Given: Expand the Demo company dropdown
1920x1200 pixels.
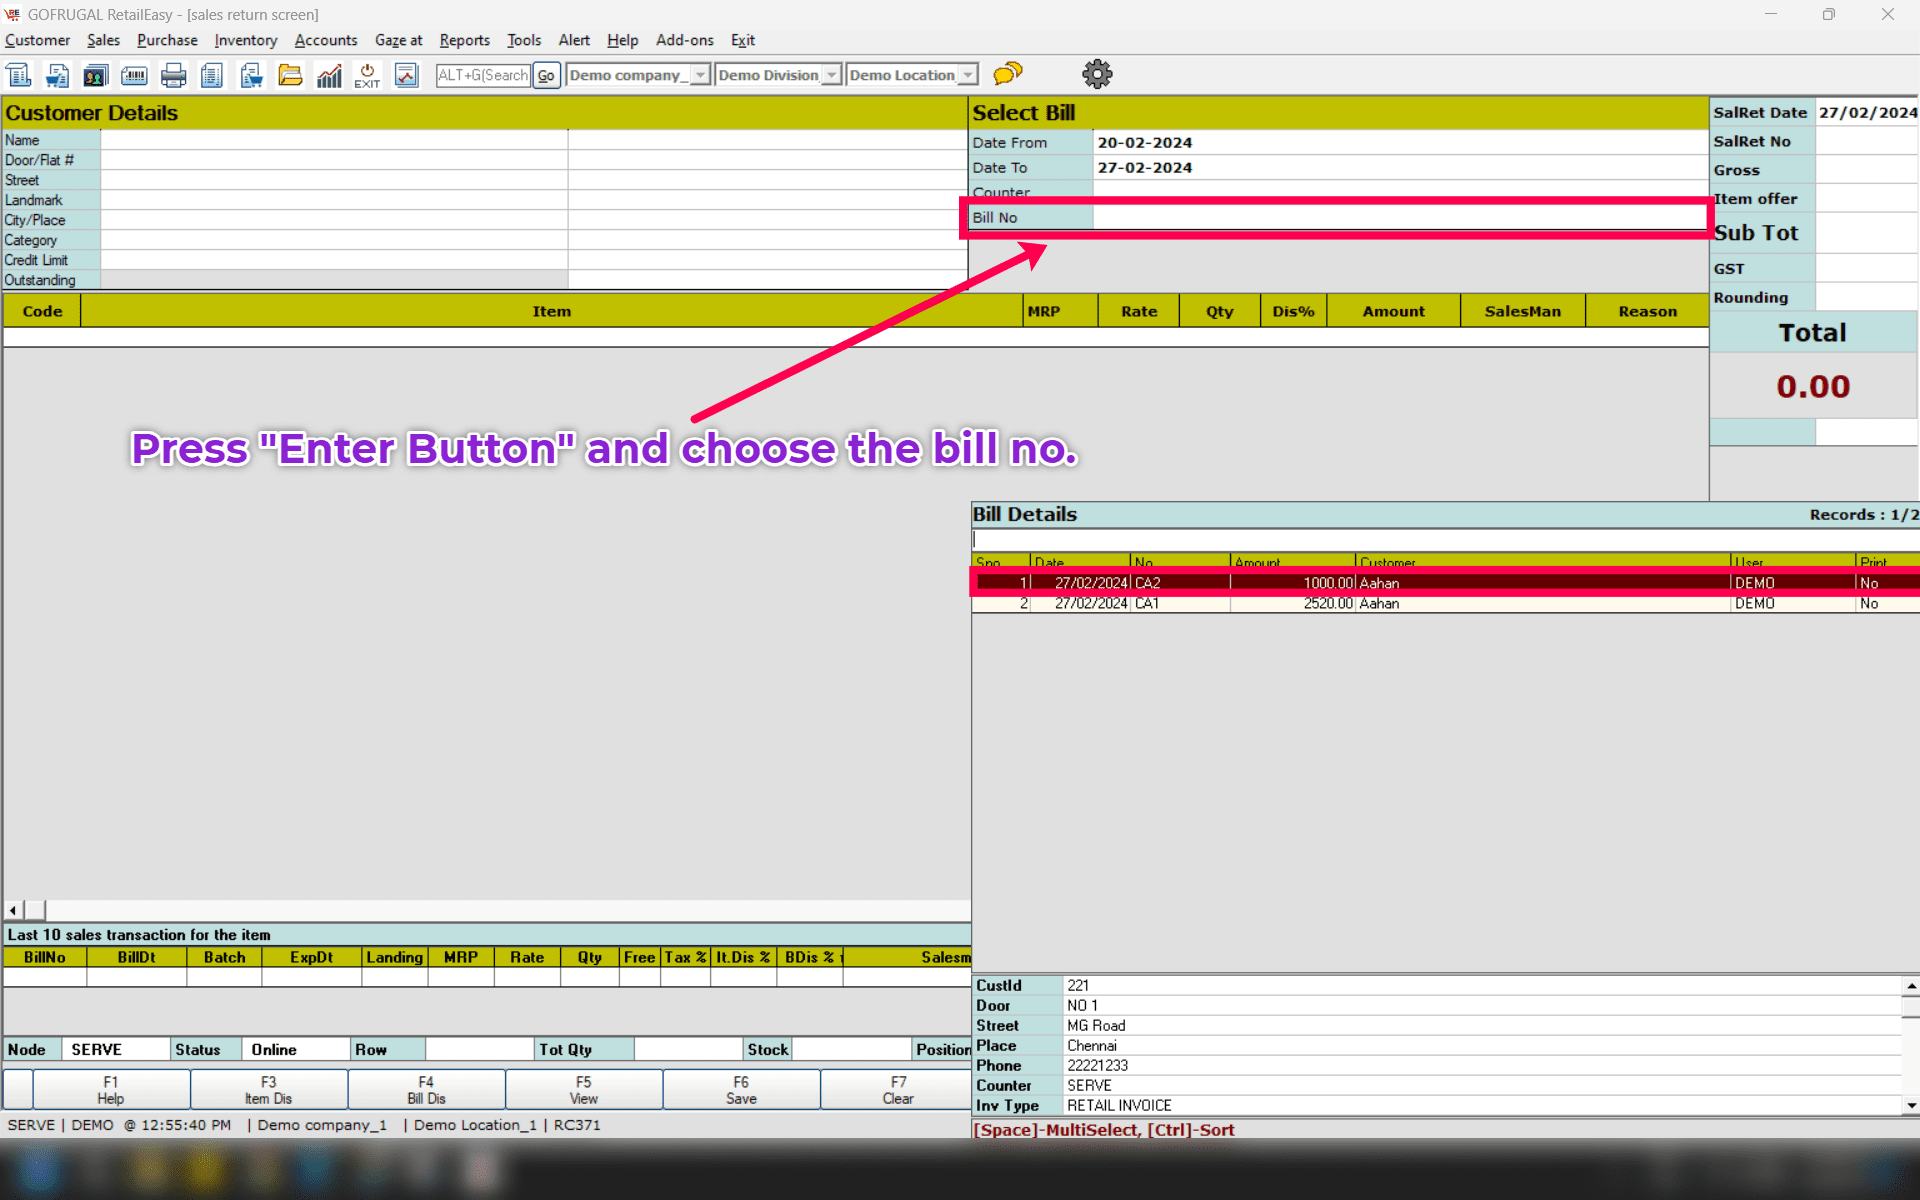Looking at the screenshot, I should pyautogui.click(x=700, y=75).
